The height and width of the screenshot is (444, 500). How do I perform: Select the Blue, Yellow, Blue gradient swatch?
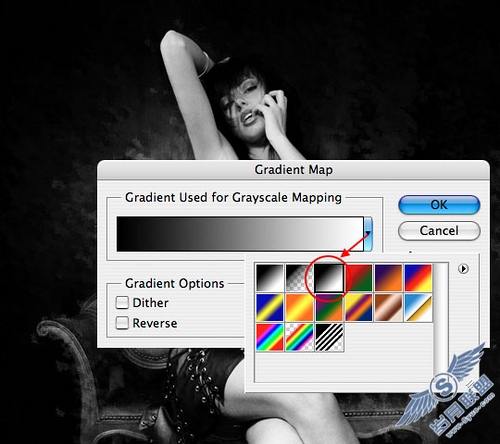click(270, 308)
